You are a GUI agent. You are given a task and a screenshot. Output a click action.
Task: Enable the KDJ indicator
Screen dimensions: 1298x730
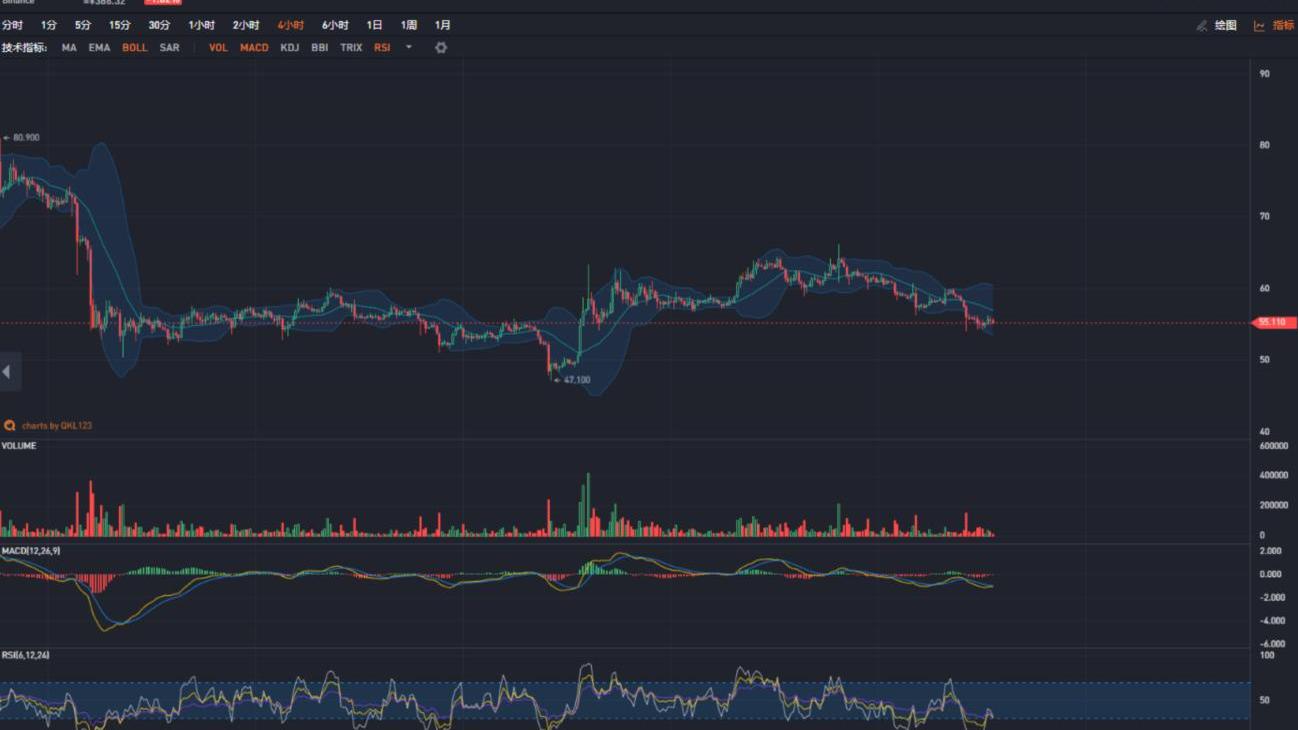point(289,48)
